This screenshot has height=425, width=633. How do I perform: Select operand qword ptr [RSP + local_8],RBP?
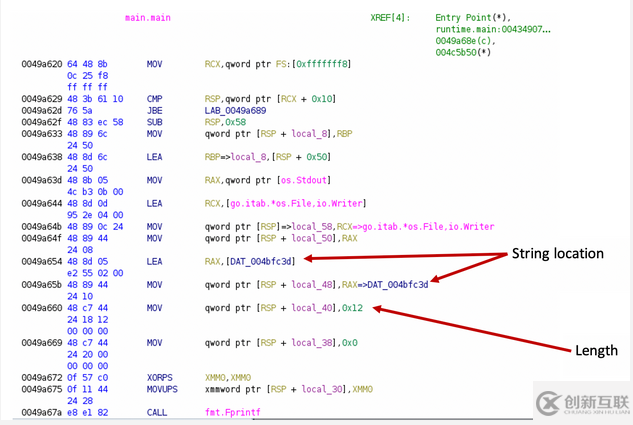coord(279,134)
